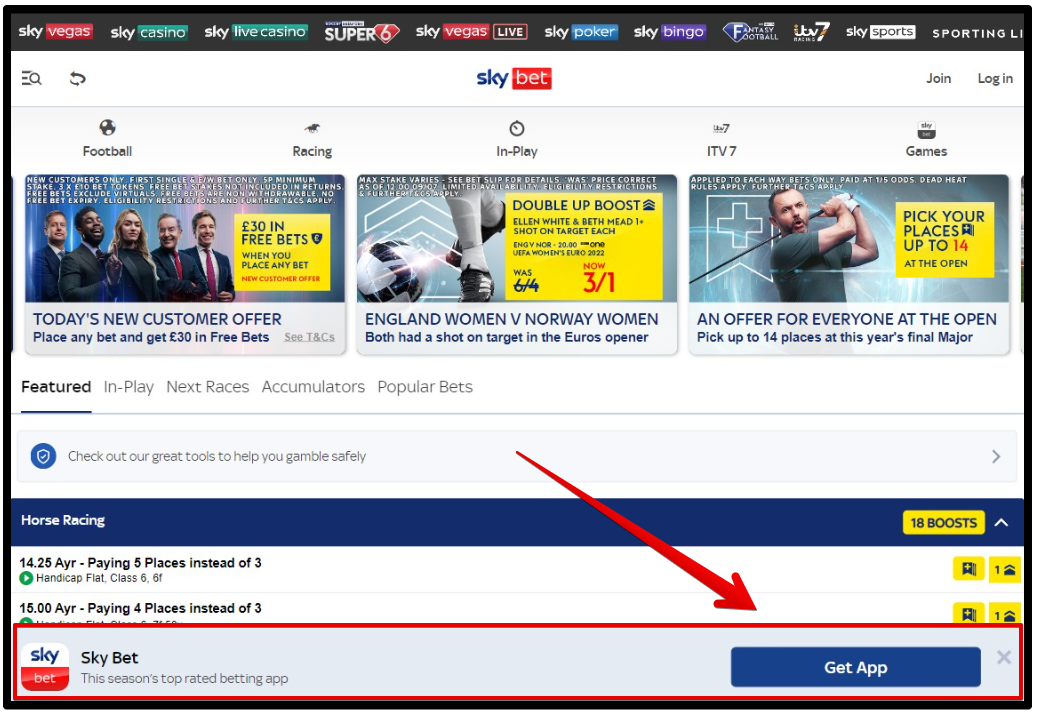Open the 14.25 Ayr race
The image size is (1037, 713).
tap(140, 563)
